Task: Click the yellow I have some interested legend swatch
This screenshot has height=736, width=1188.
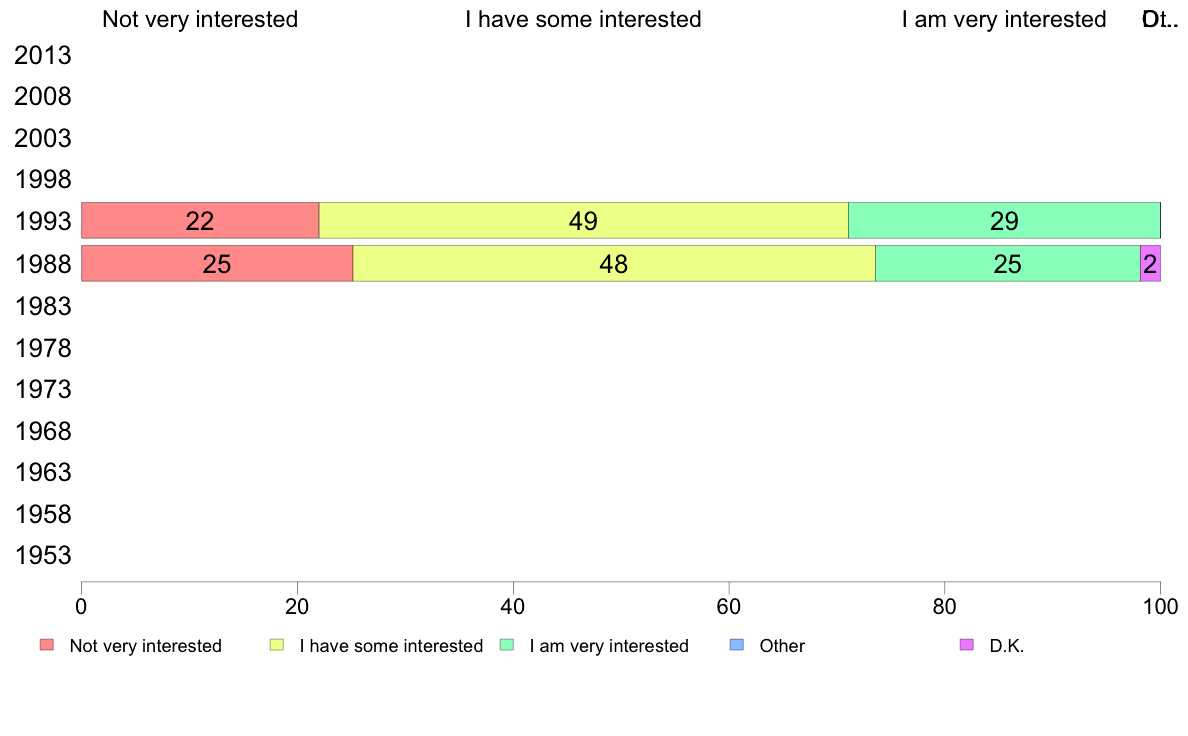Action: tap(277, 645)
